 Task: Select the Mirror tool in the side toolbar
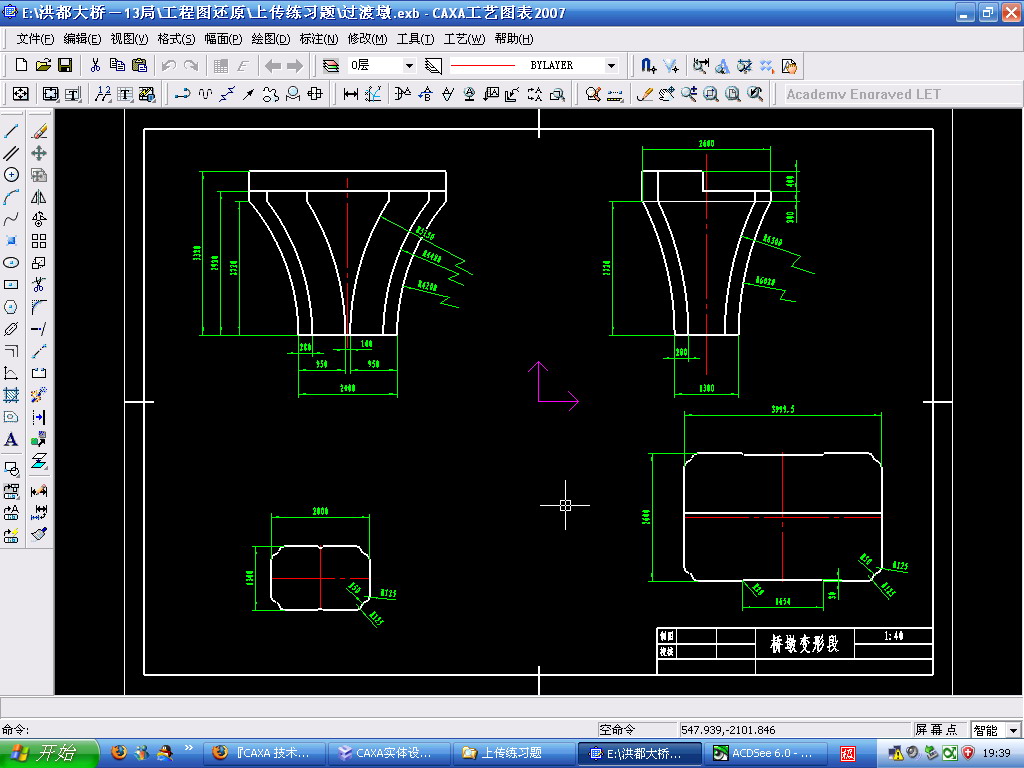click(39, 197)
